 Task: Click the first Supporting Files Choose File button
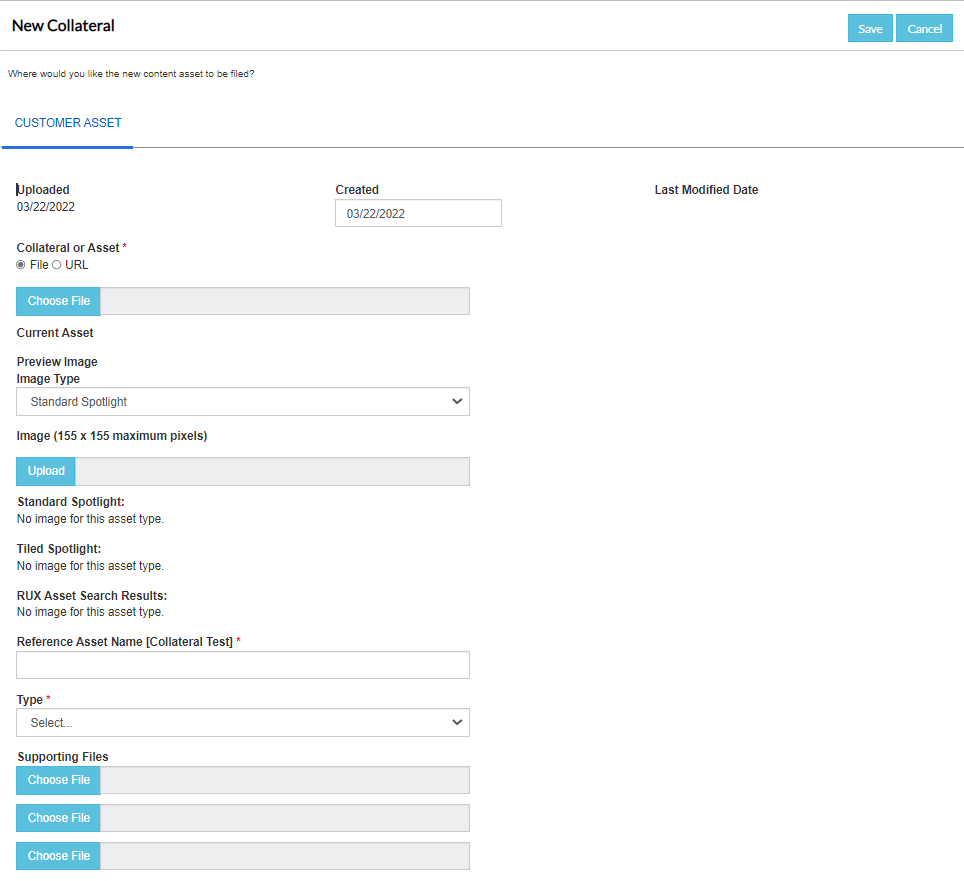58,780
